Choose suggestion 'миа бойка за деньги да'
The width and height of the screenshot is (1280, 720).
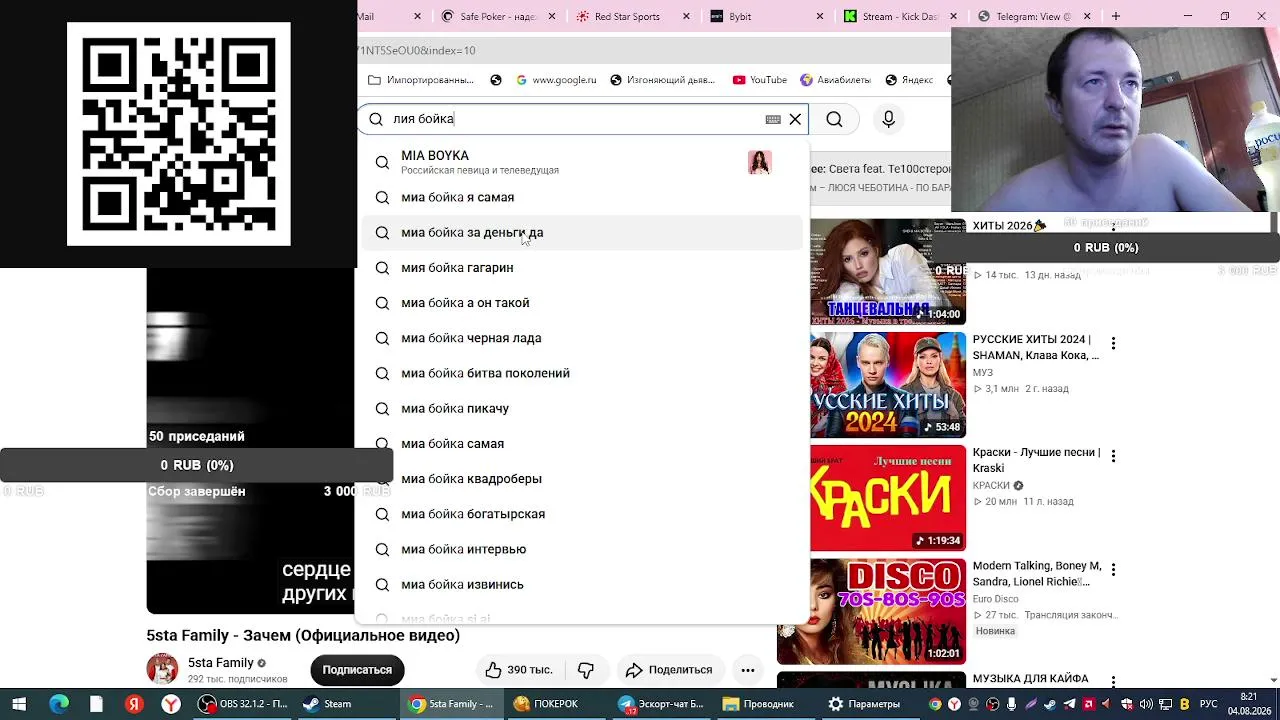coord(582,232)
